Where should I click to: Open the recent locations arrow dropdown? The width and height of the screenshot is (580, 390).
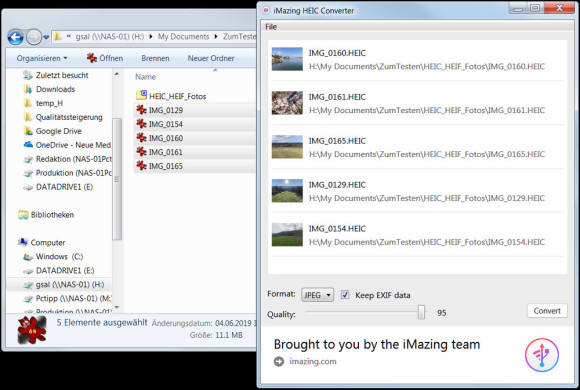coord(46,37)
